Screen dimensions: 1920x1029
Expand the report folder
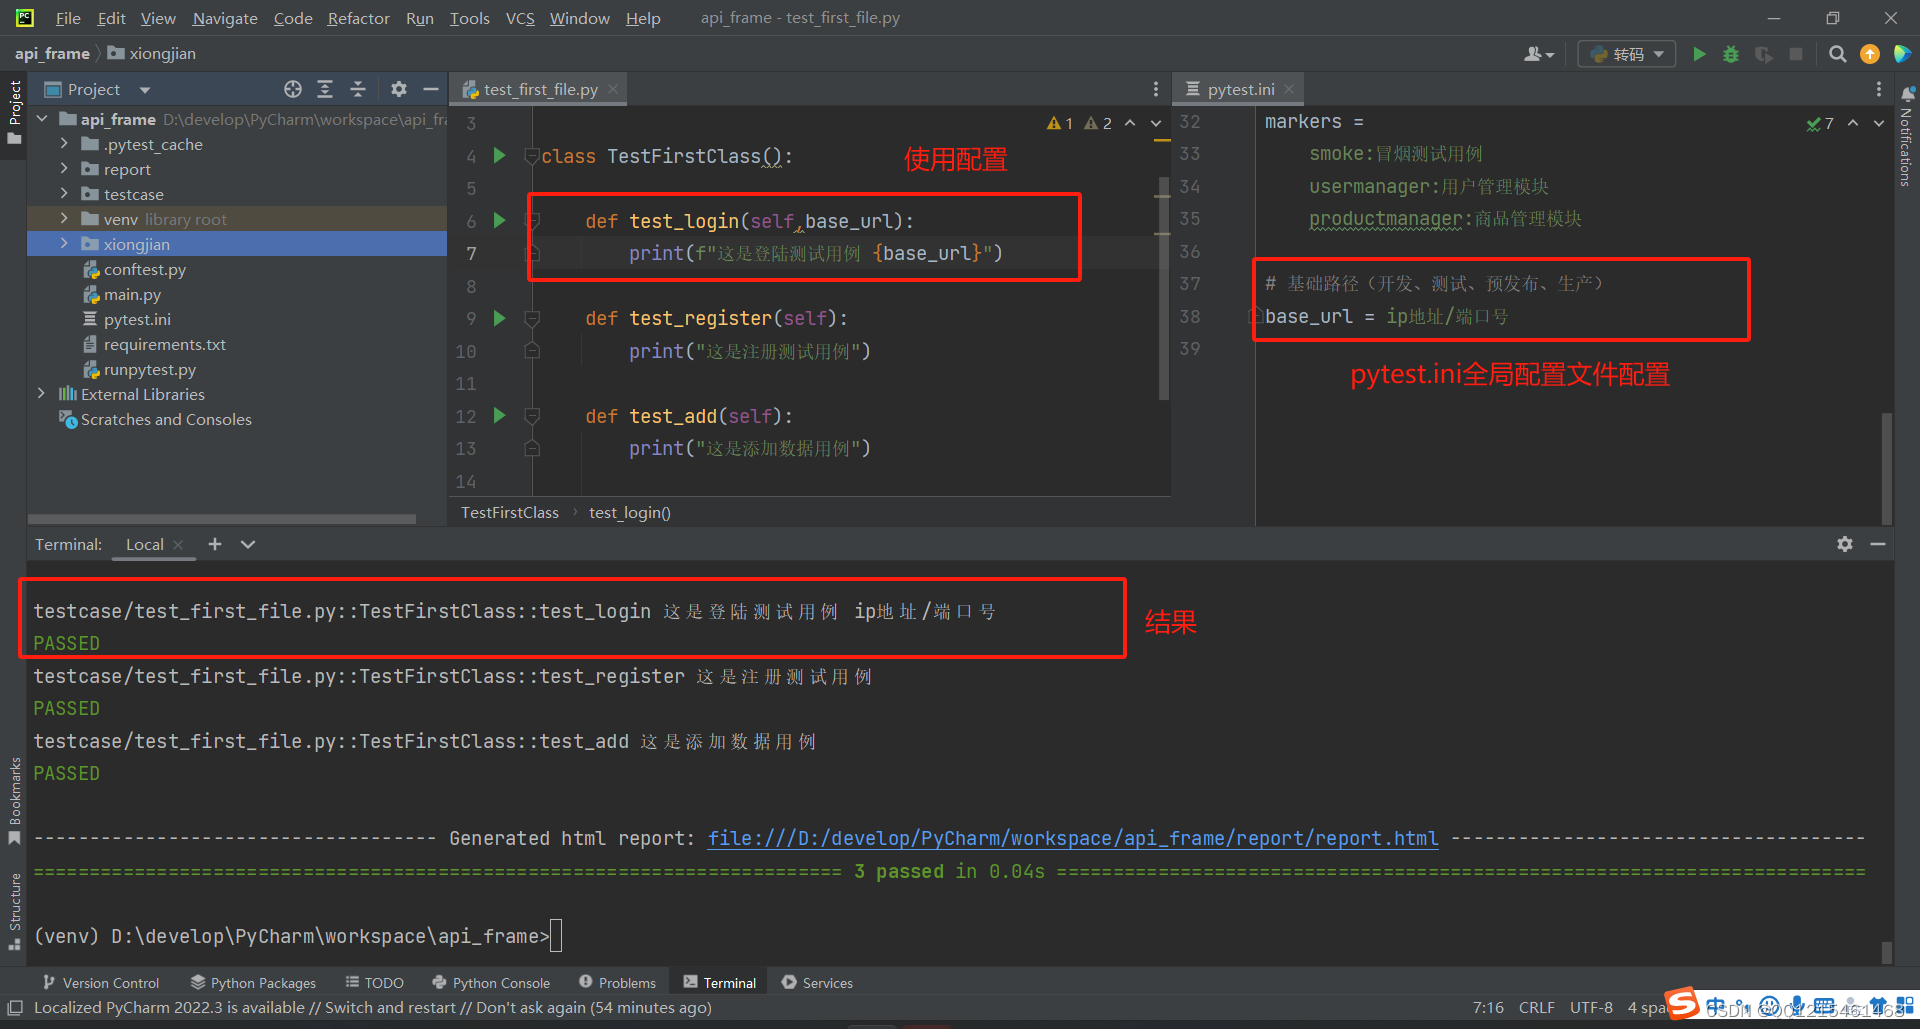64,169
